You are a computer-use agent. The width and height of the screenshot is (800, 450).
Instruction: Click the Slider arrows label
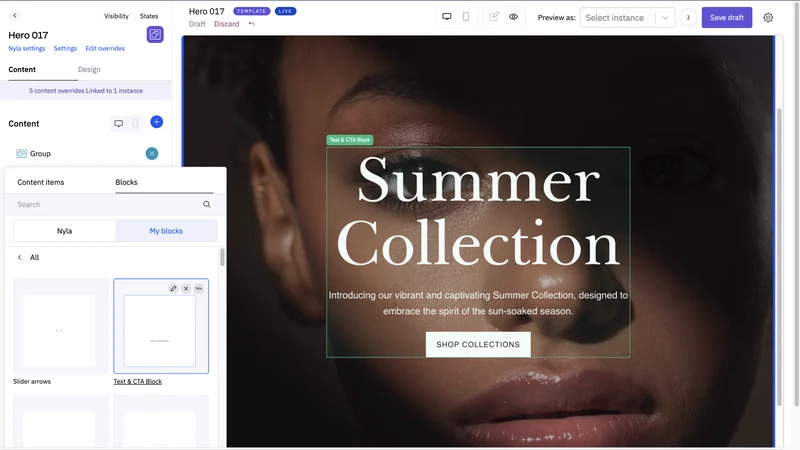click(32, 382)
